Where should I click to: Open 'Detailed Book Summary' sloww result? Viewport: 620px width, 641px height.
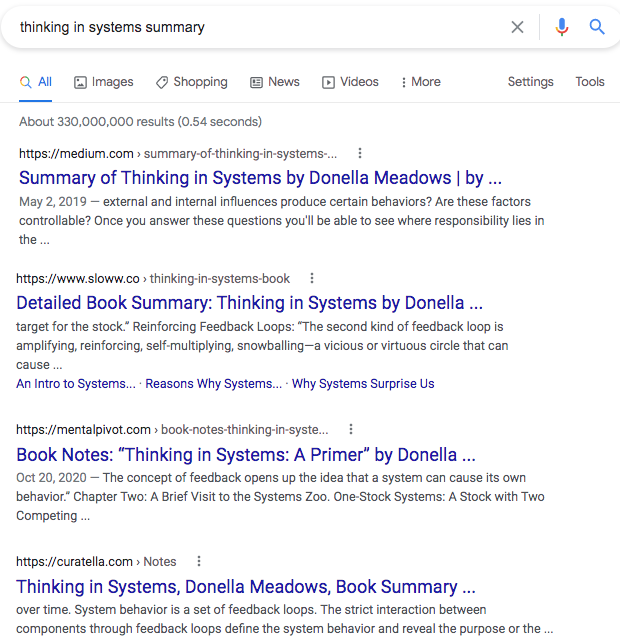[249, 303]
